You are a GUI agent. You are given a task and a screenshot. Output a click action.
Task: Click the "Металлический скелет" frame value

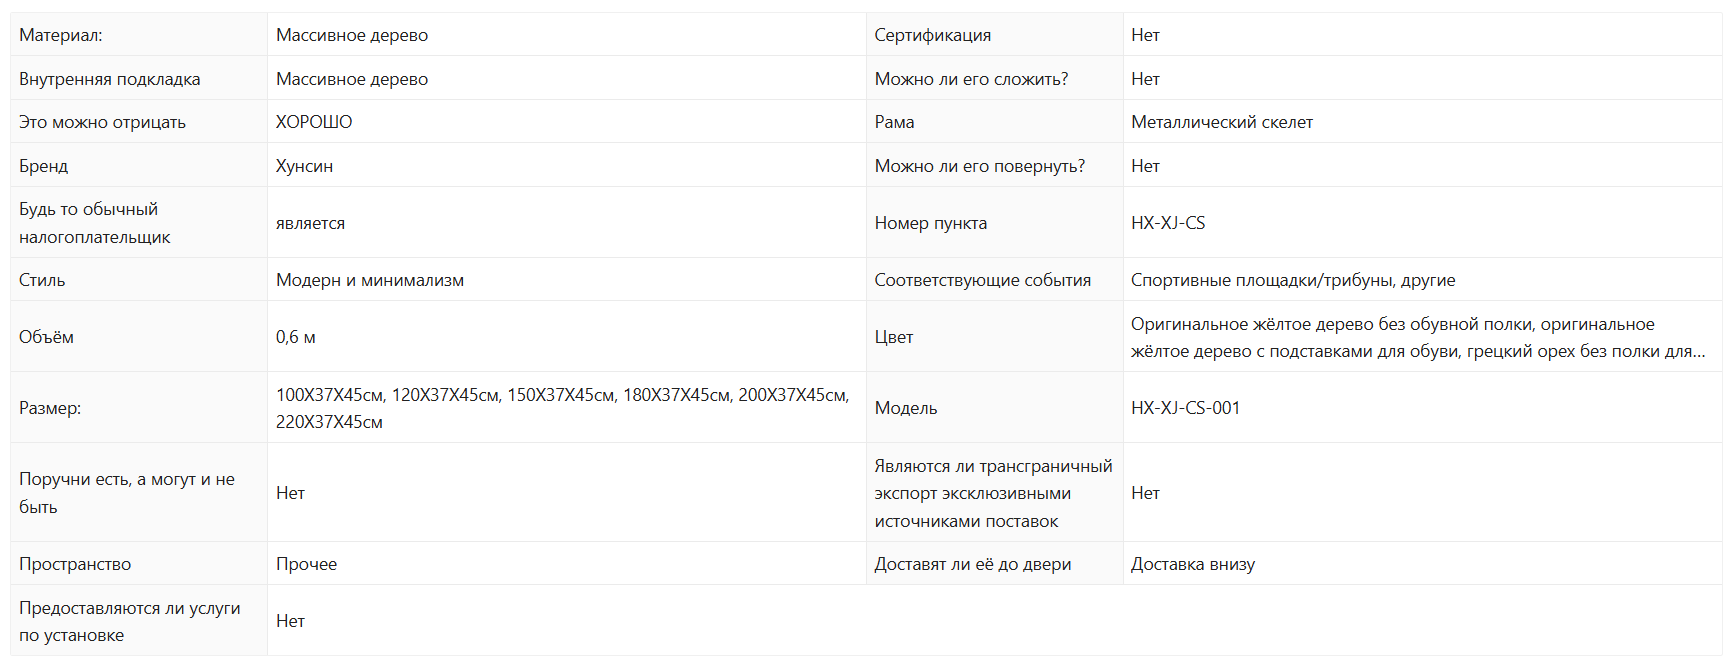click(1222, 122)
